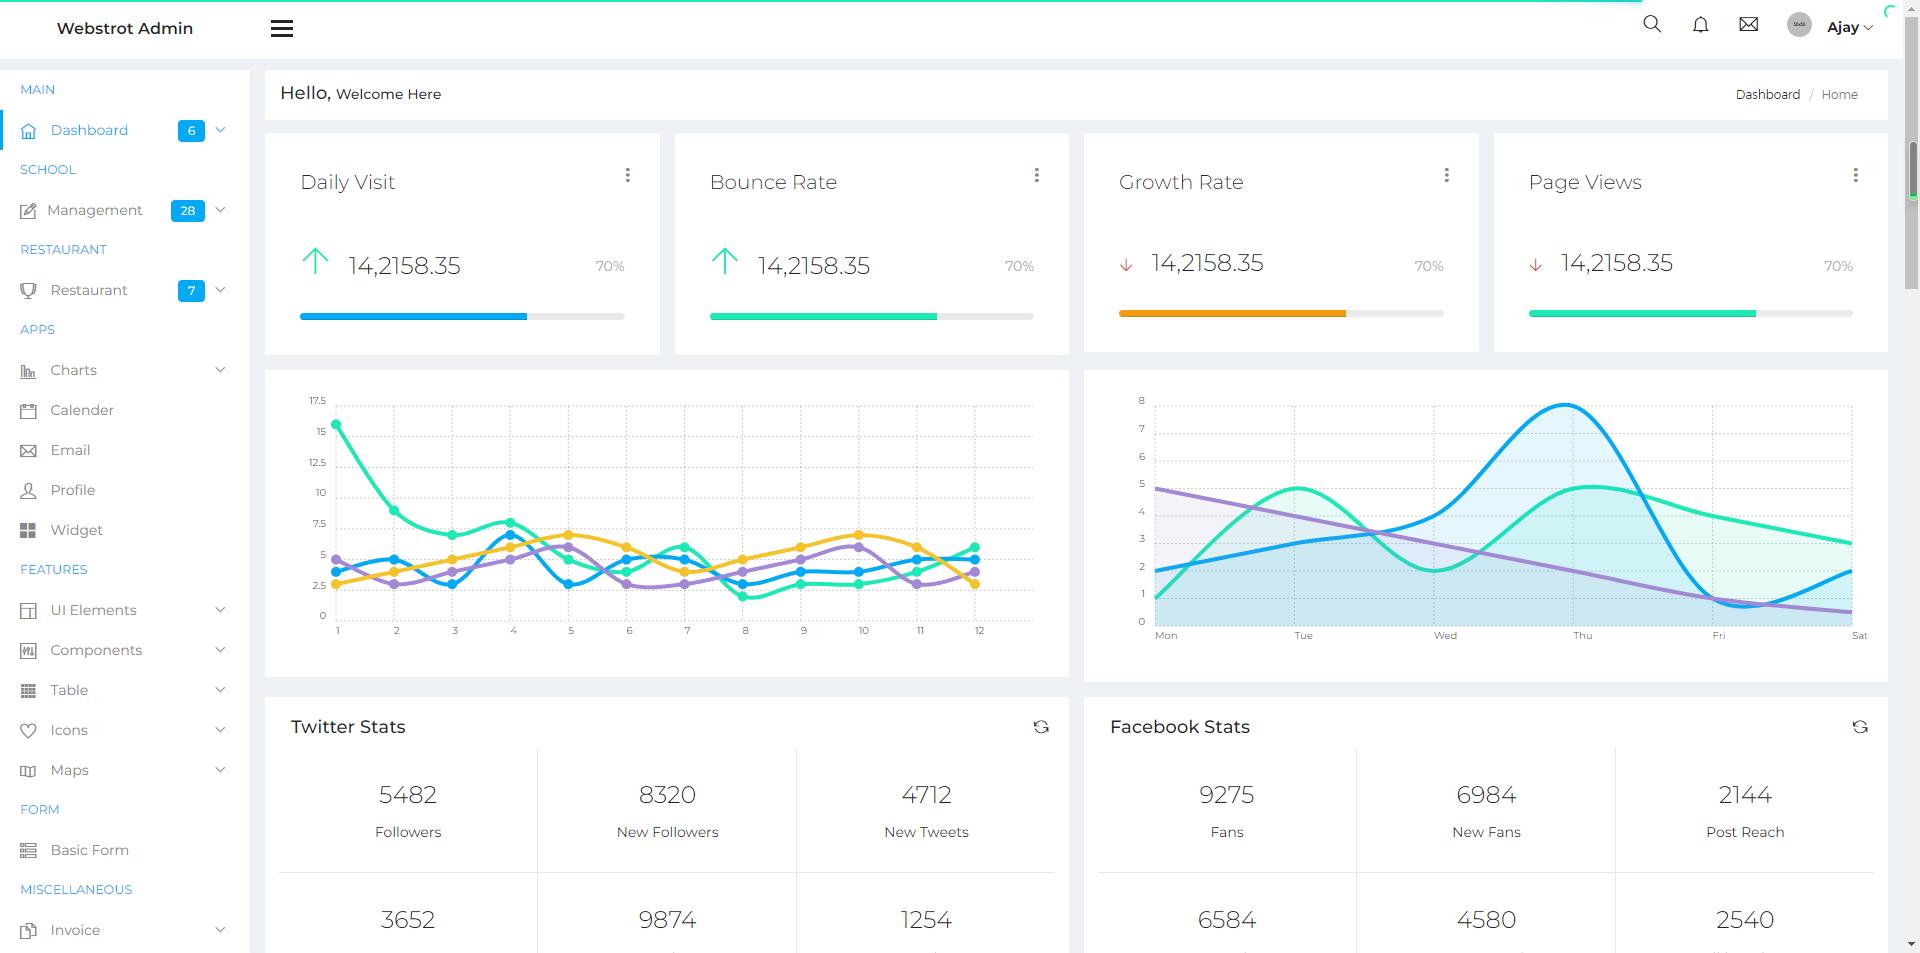This screenshot has height=953, width=1920.
Task: Click the Management badge showing 28
Action: 187,211
